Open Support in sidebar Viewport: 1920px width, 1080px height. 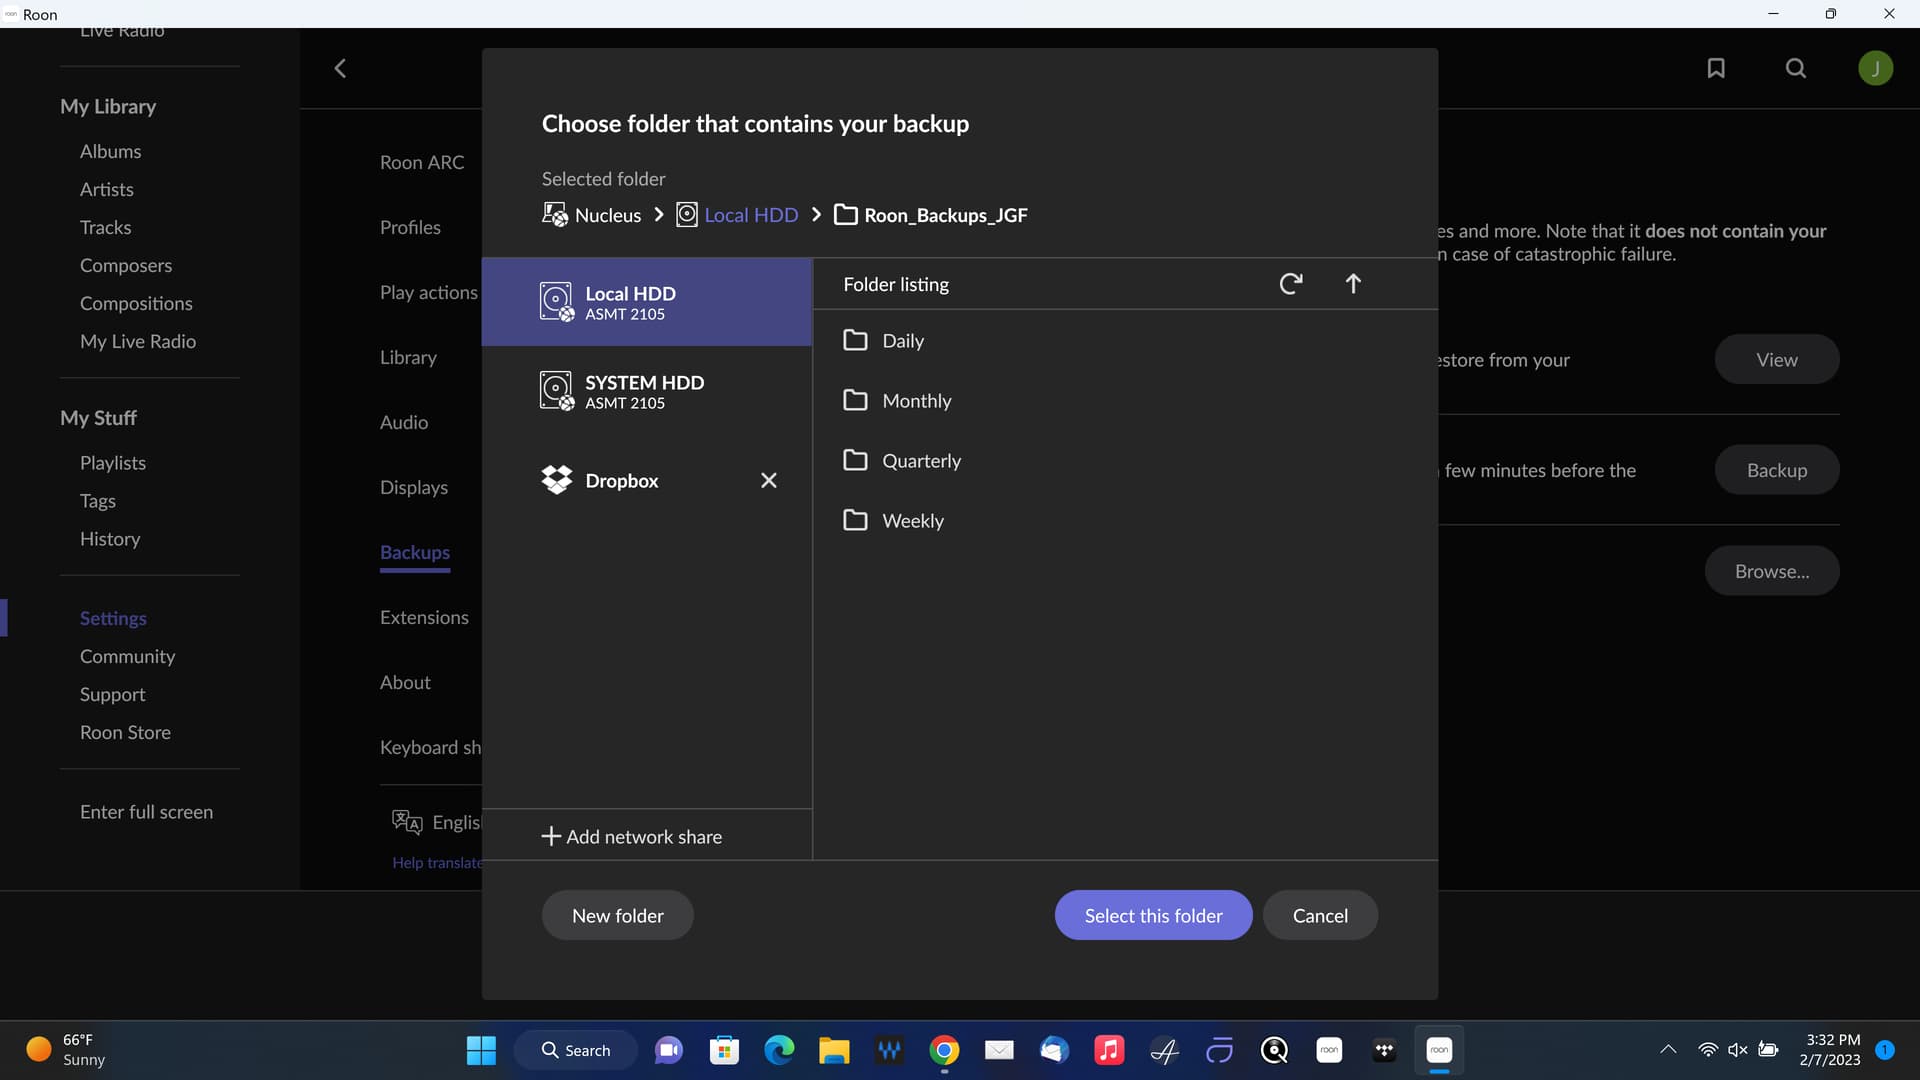(x=112, y=694)
